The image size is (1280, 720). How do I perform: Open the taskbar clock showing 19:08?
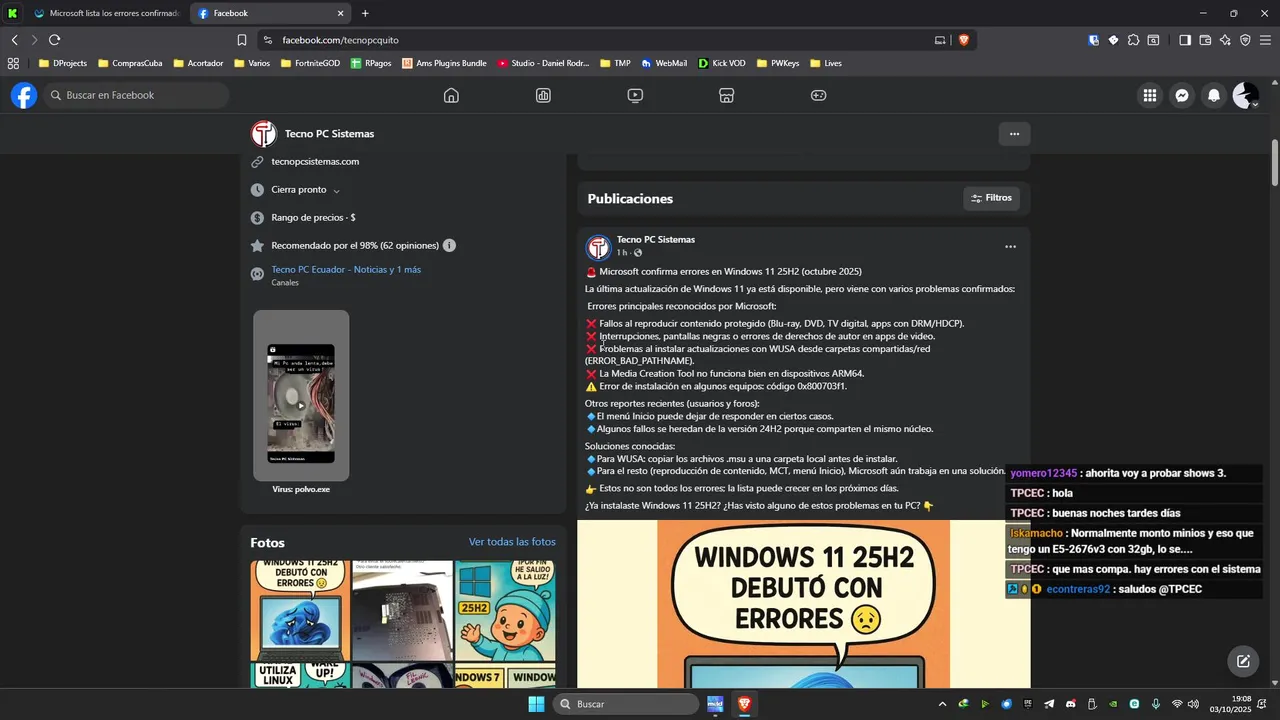coord(1230,704)
